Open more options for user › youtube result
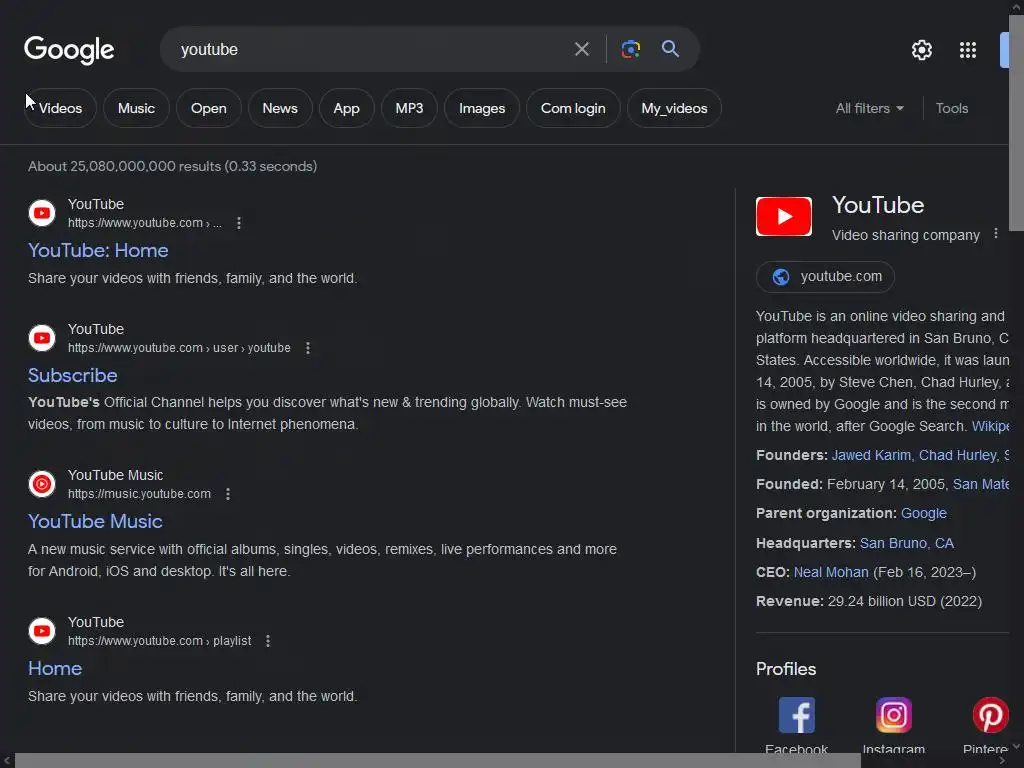 [308, 348]
